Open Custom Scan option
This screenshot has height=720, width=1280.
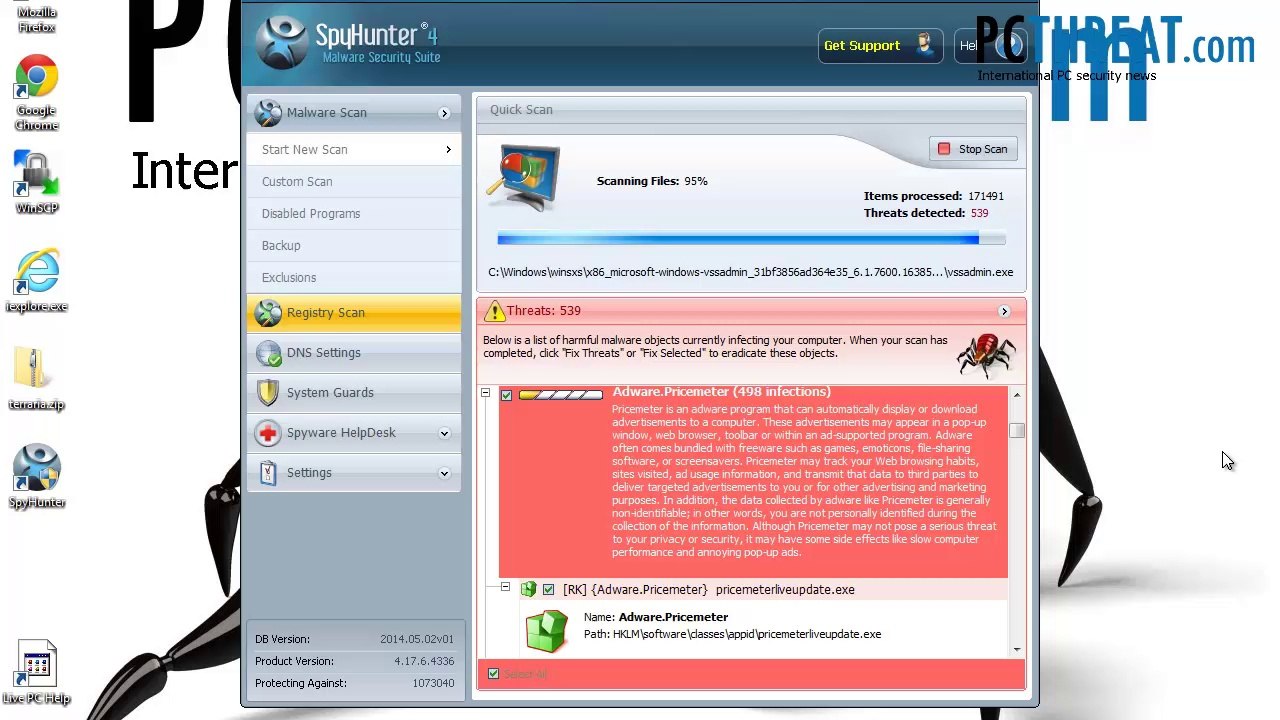point(354,182)
